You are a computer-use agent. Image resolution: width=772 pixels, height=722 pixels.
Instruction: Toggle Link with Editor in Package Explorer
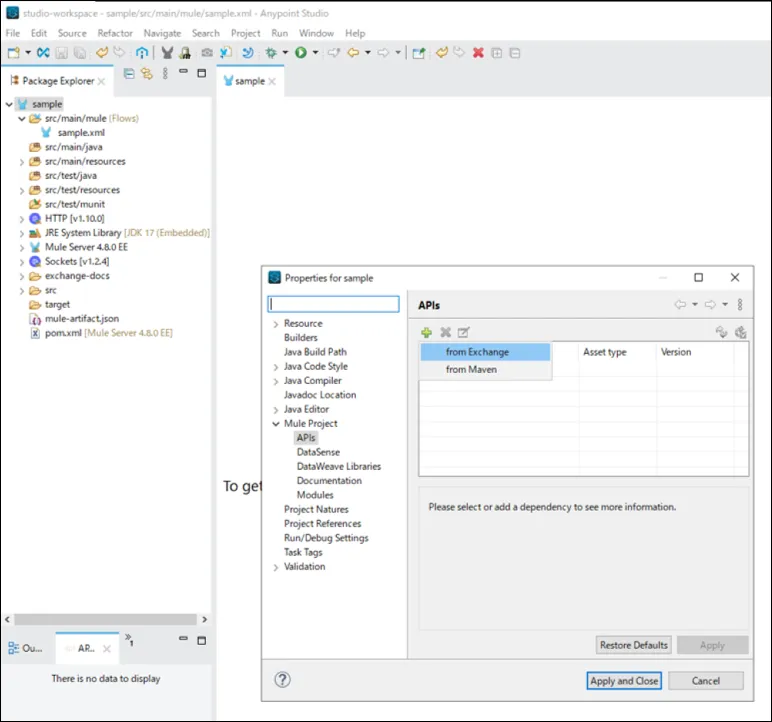click(147, 74)
